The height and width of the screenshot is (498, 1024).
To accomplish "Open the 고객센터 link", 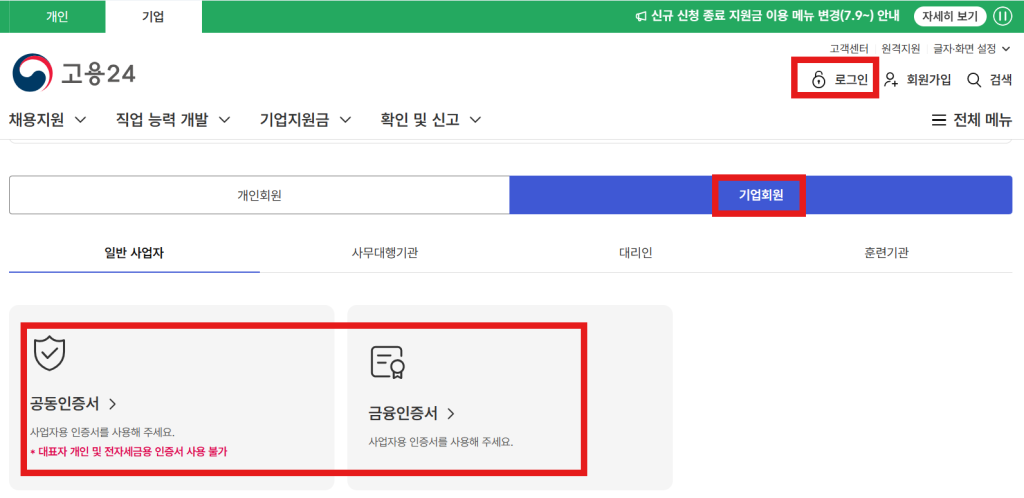I will click(849, 48).
